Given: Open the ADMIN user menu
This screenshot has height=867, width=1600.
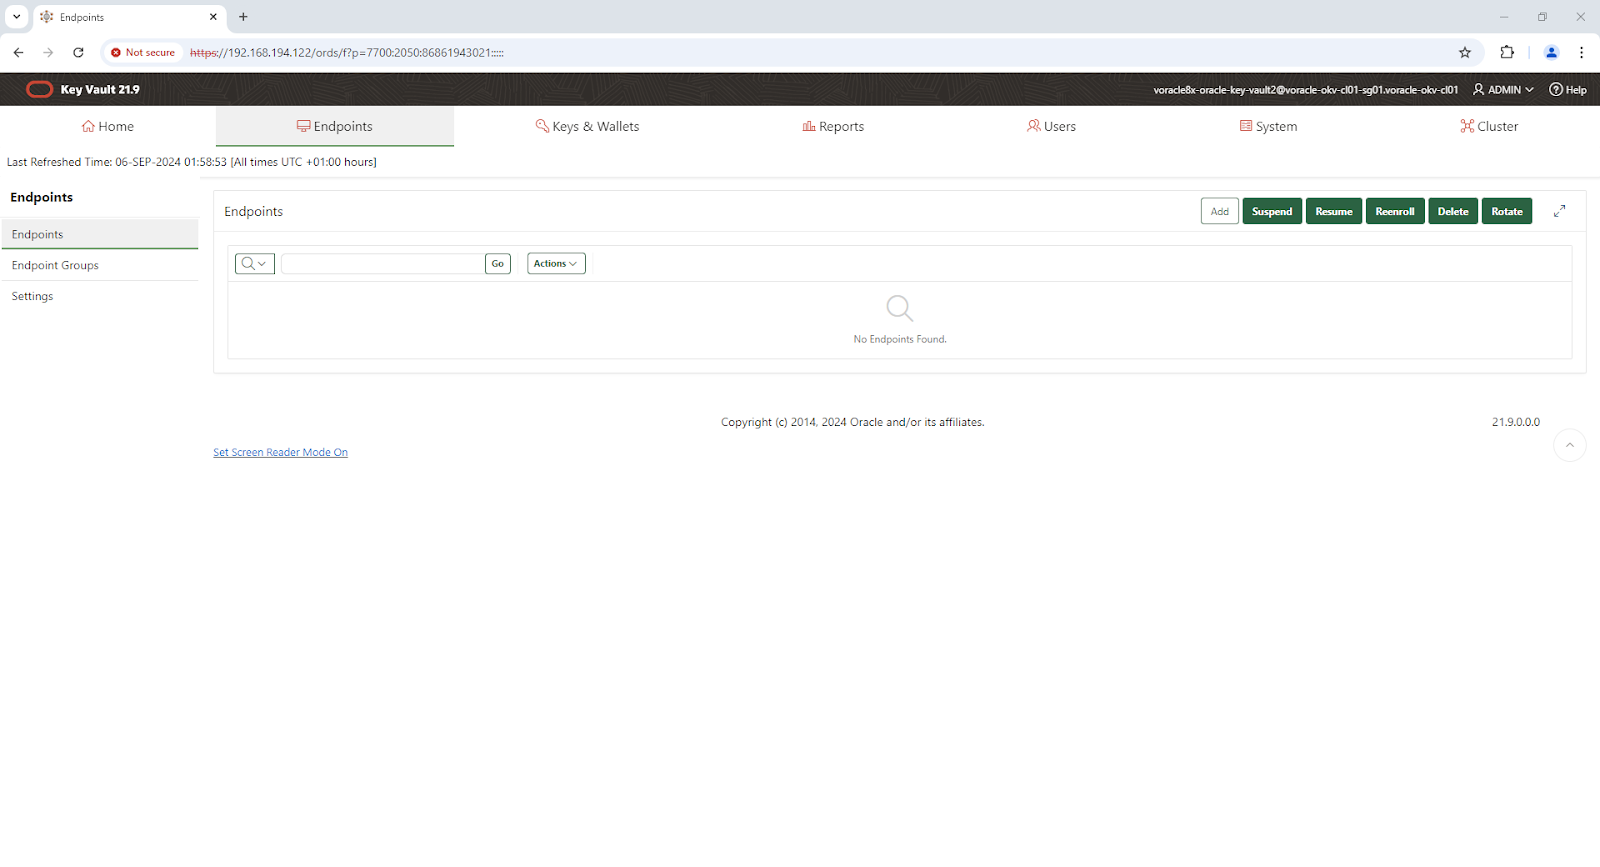Looking at the screenshot, I should [1503, 89].
